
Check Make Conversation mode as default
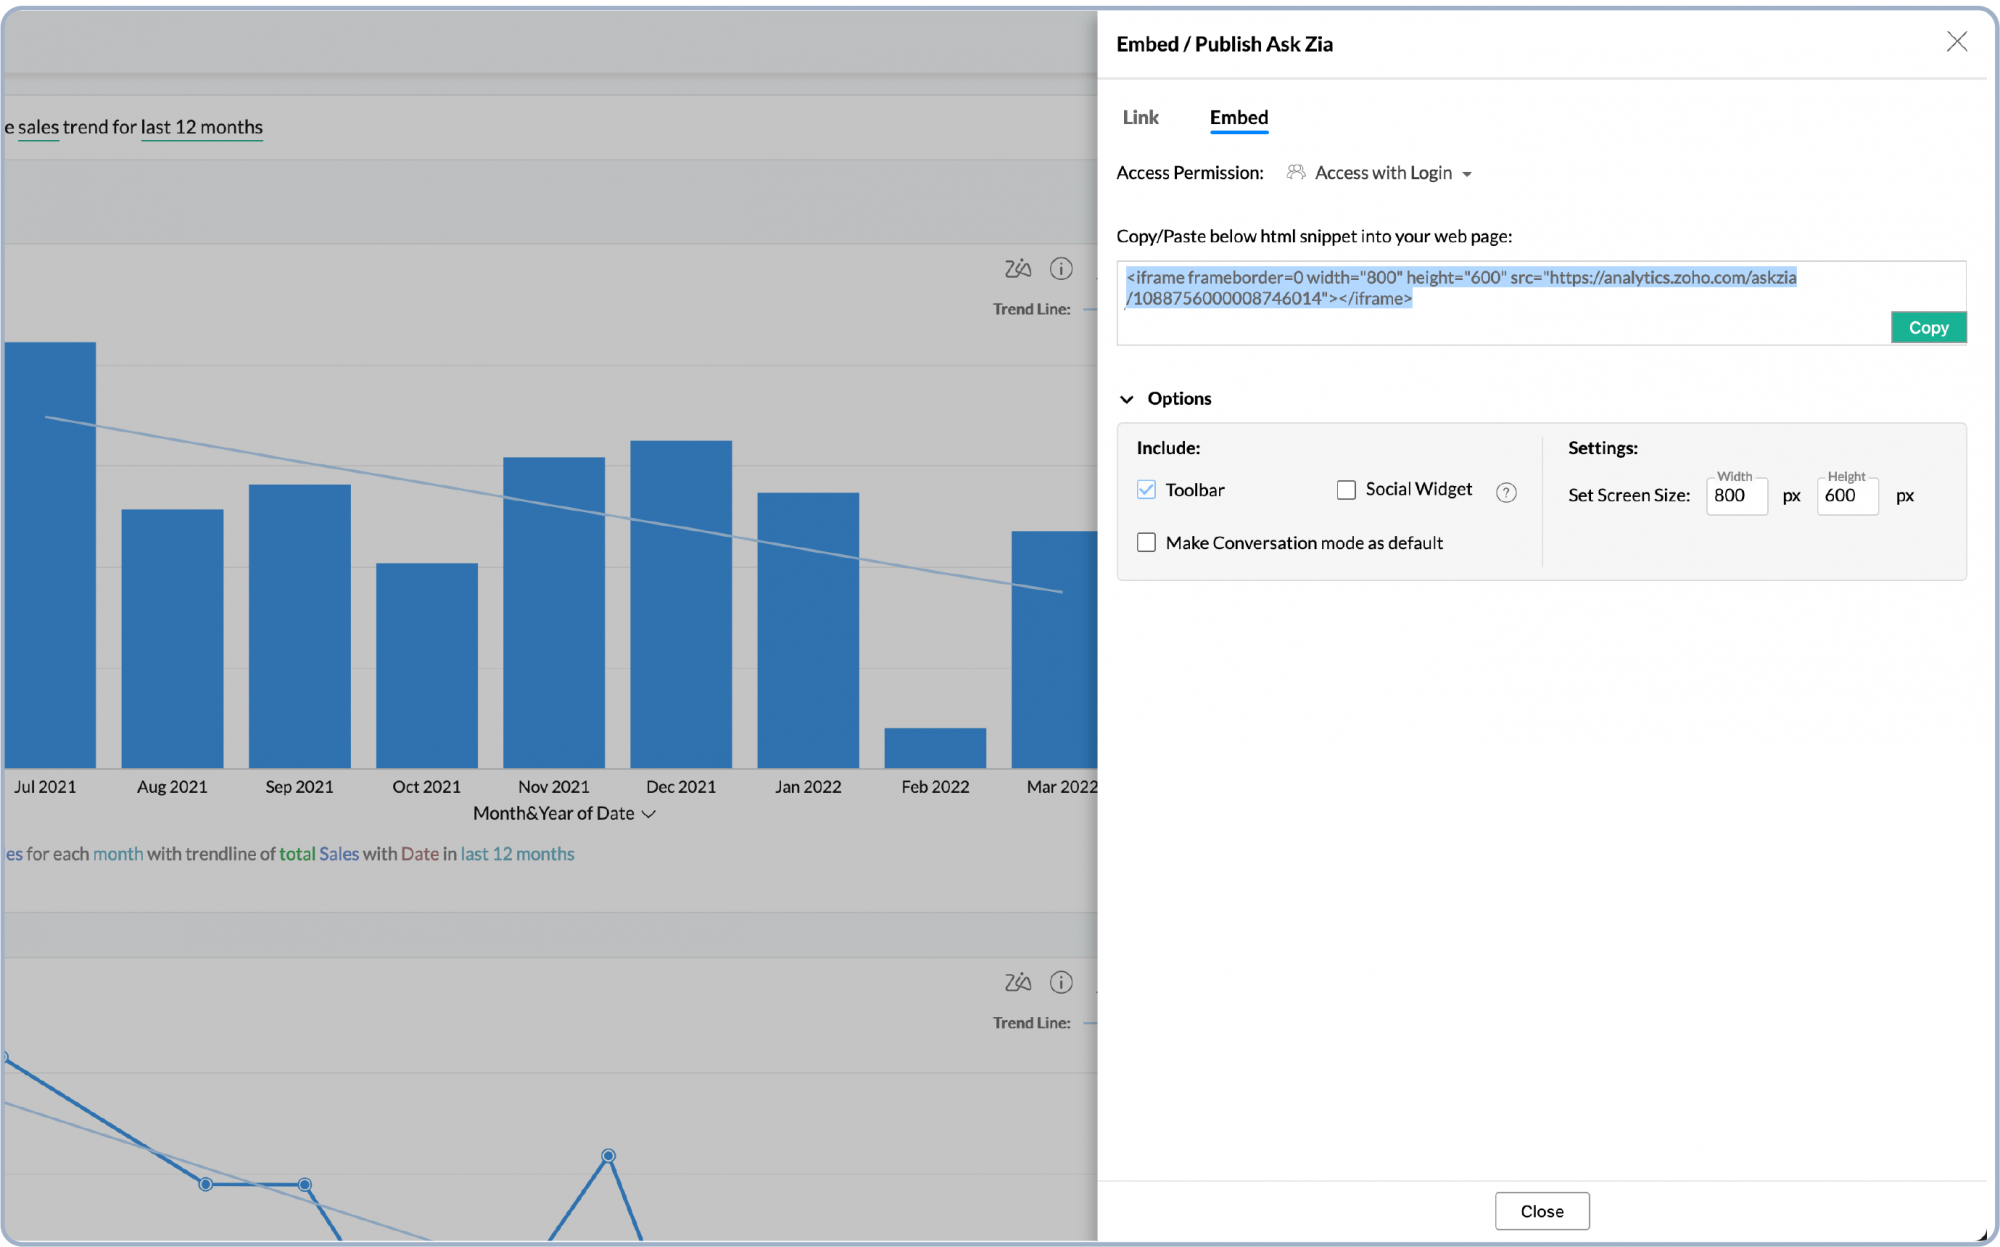(x=1146, y=541)
